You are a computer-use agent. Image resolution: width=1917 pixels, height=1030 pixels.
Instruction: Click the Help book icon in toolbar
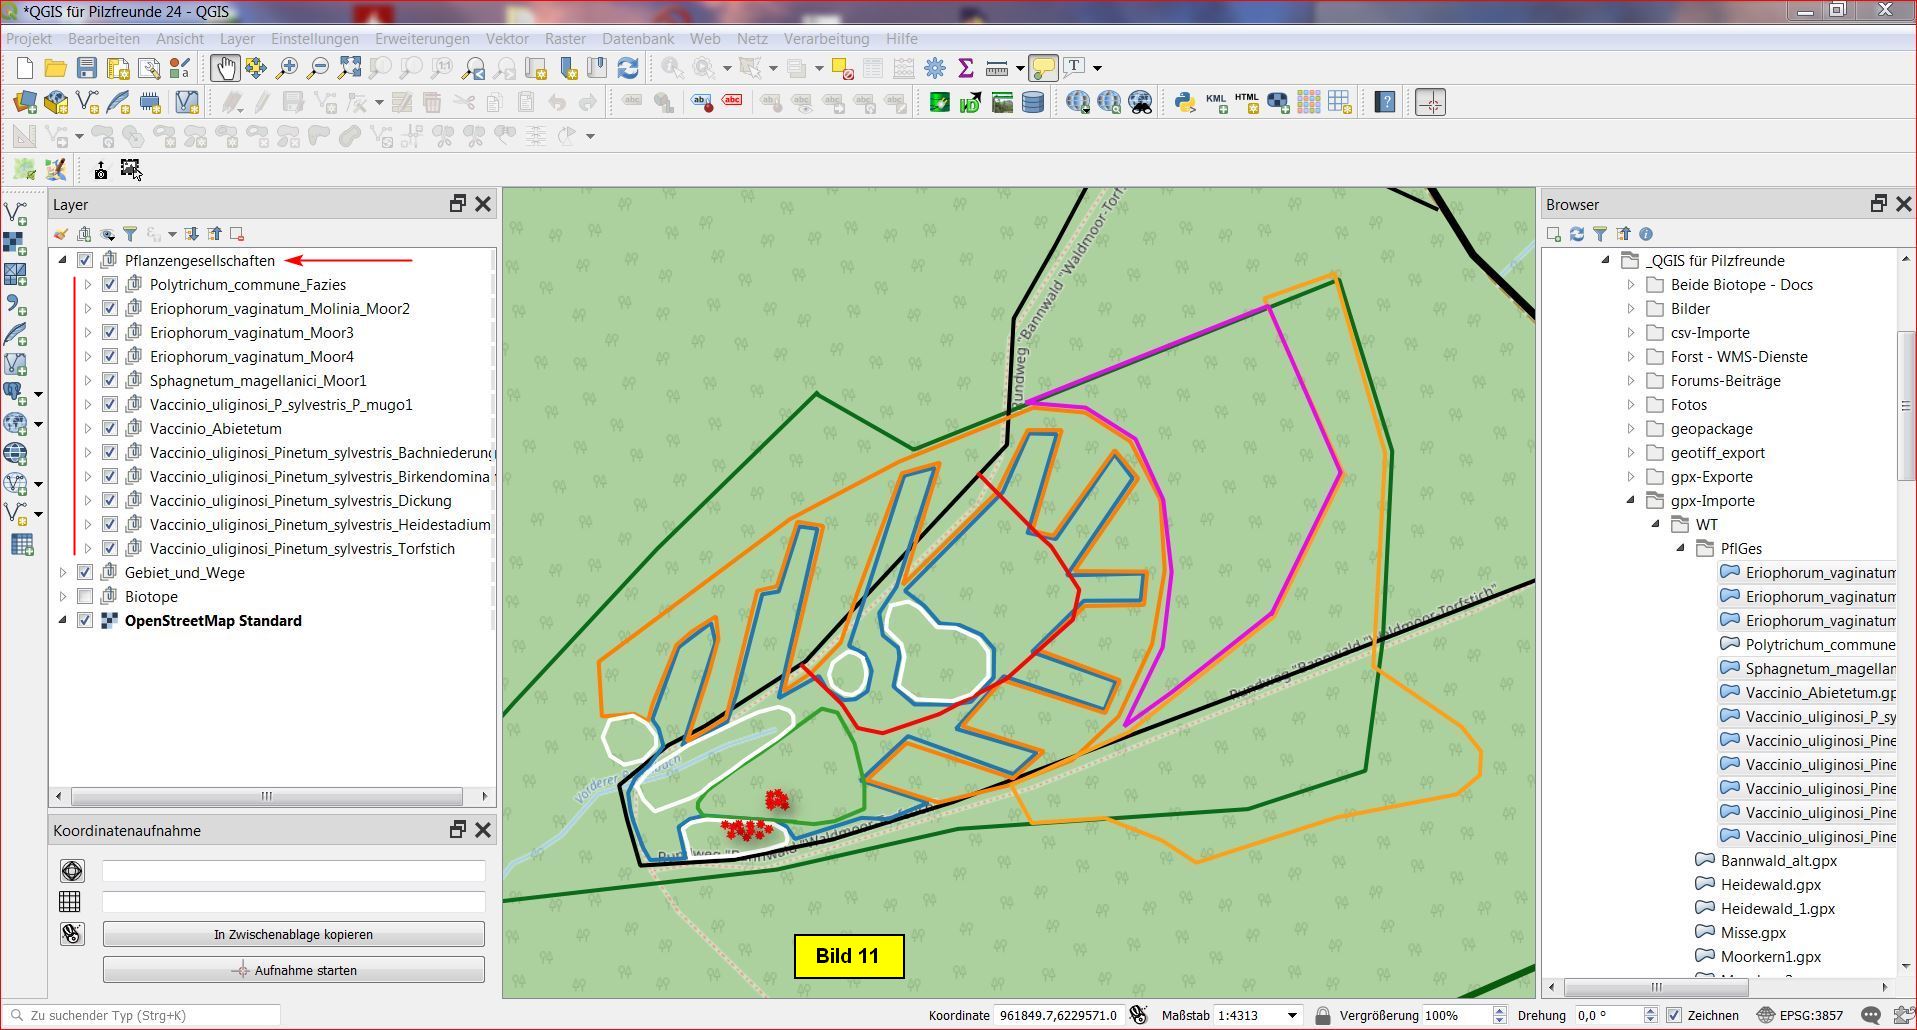coord(1385,102)
